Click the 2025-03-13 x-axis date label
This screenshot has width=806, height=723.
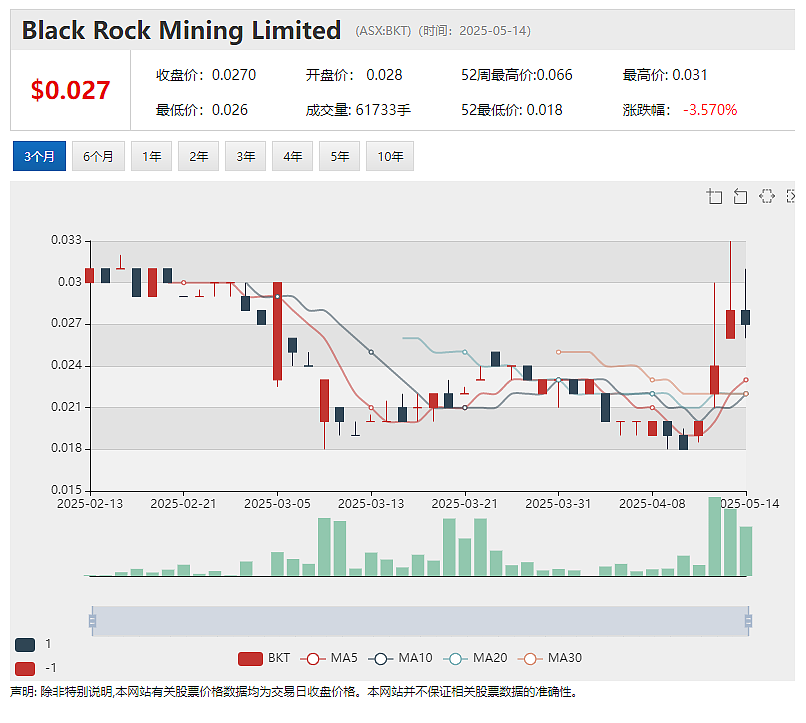click(371, 504)
